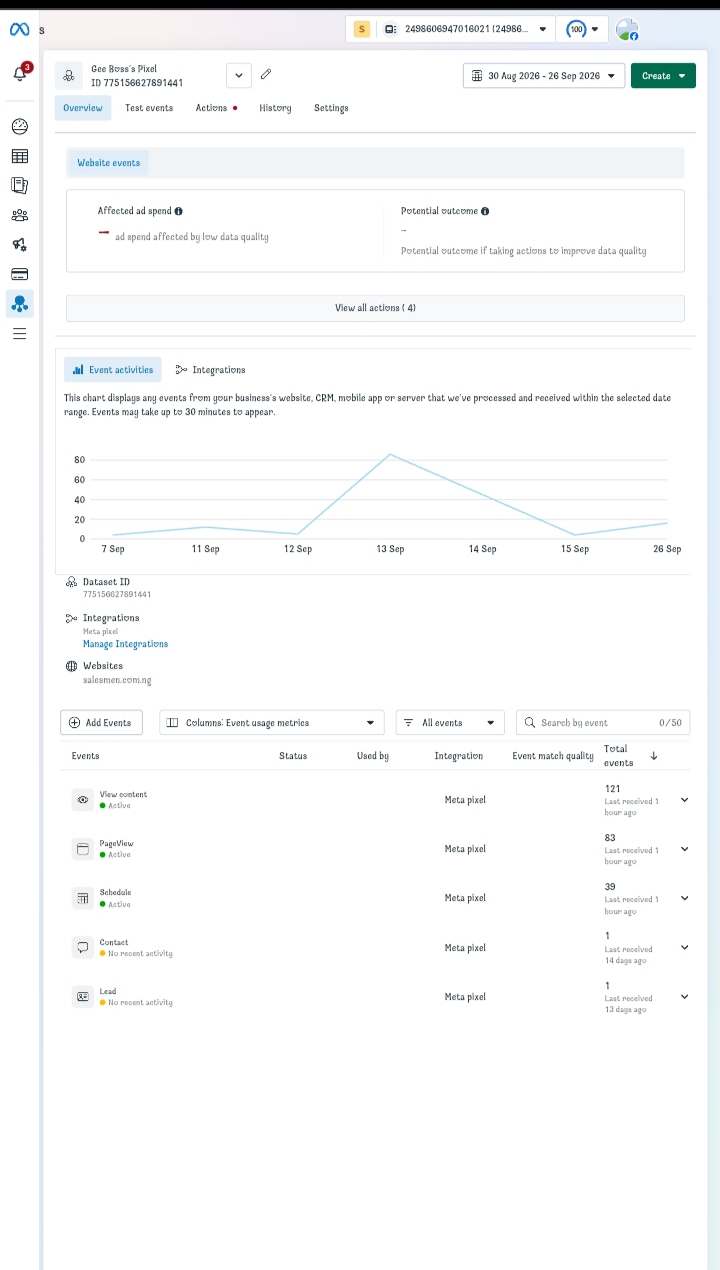
Task: Open the billing card icon in sidebar
Action: 20,274
